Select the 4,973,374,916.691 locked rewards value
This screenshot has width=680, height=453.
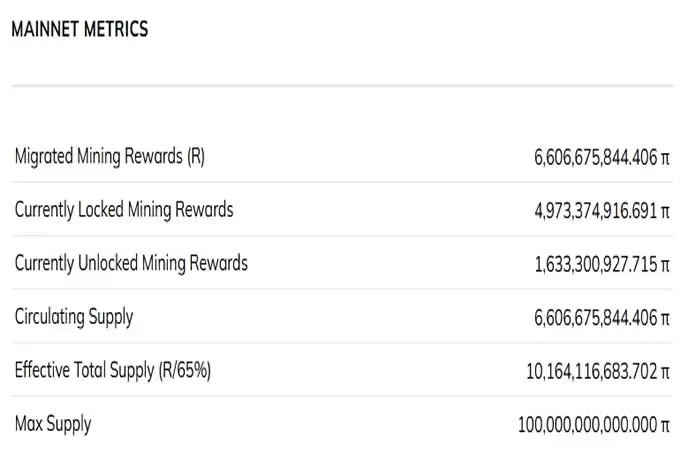pyautogui.click(x=595, y=211)
